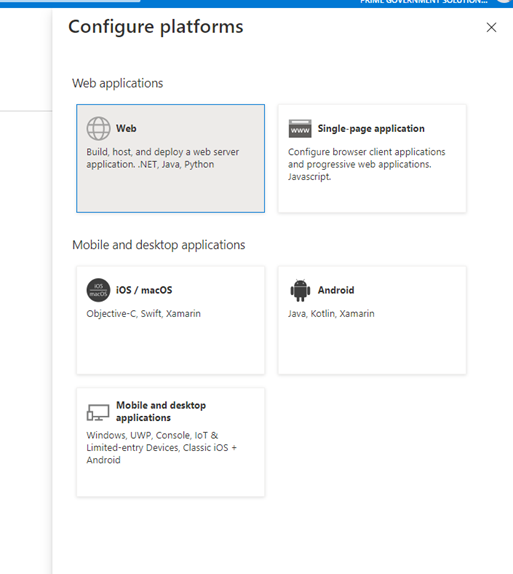
Task: Pick the Android platform label
Action: click(336, 290)
